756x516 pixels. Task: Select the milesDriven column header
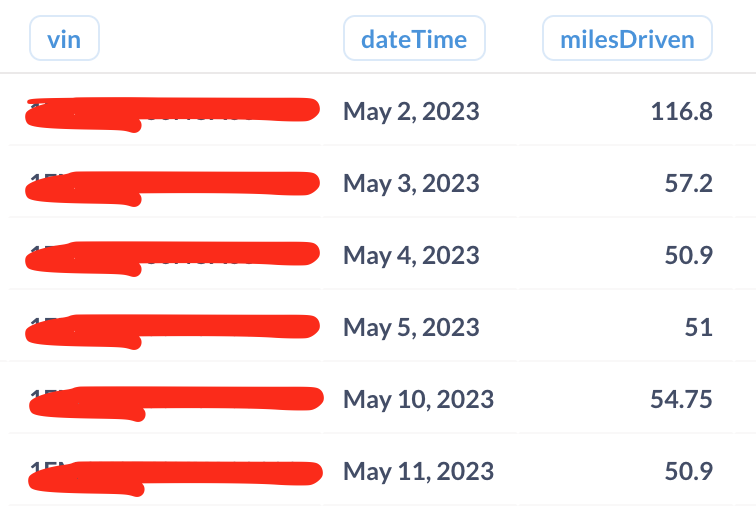click(627, 39)
